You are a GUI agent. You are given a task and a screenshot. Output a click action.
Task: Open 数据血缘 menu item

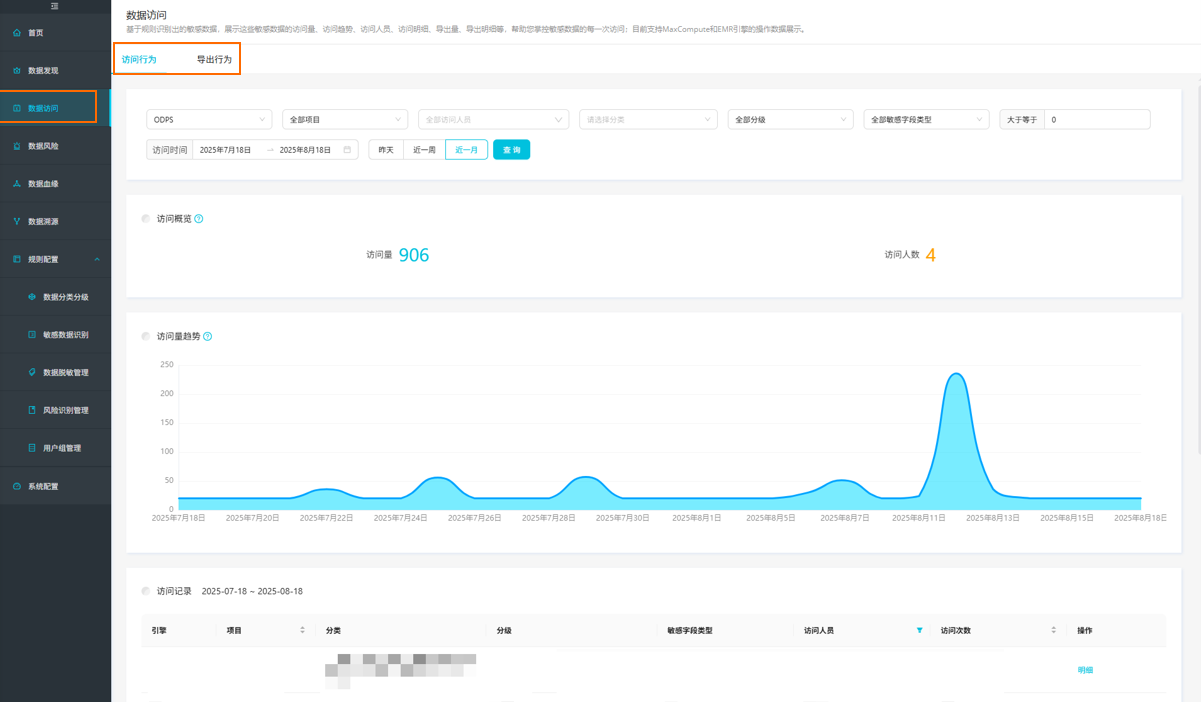(55, 184)
